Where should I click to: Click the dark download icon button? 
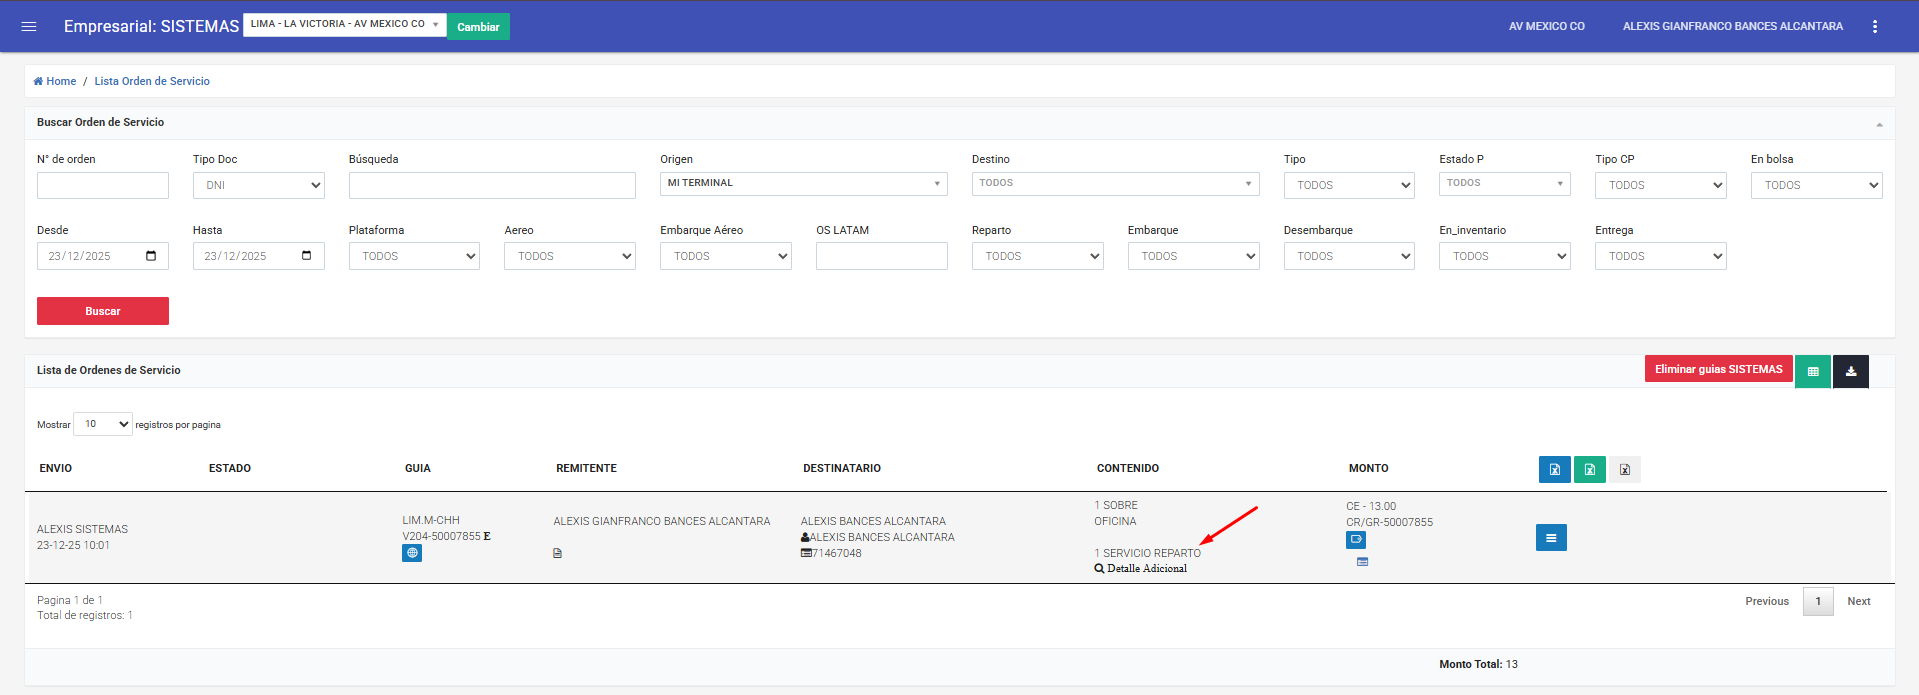(x=1850, y=371)
